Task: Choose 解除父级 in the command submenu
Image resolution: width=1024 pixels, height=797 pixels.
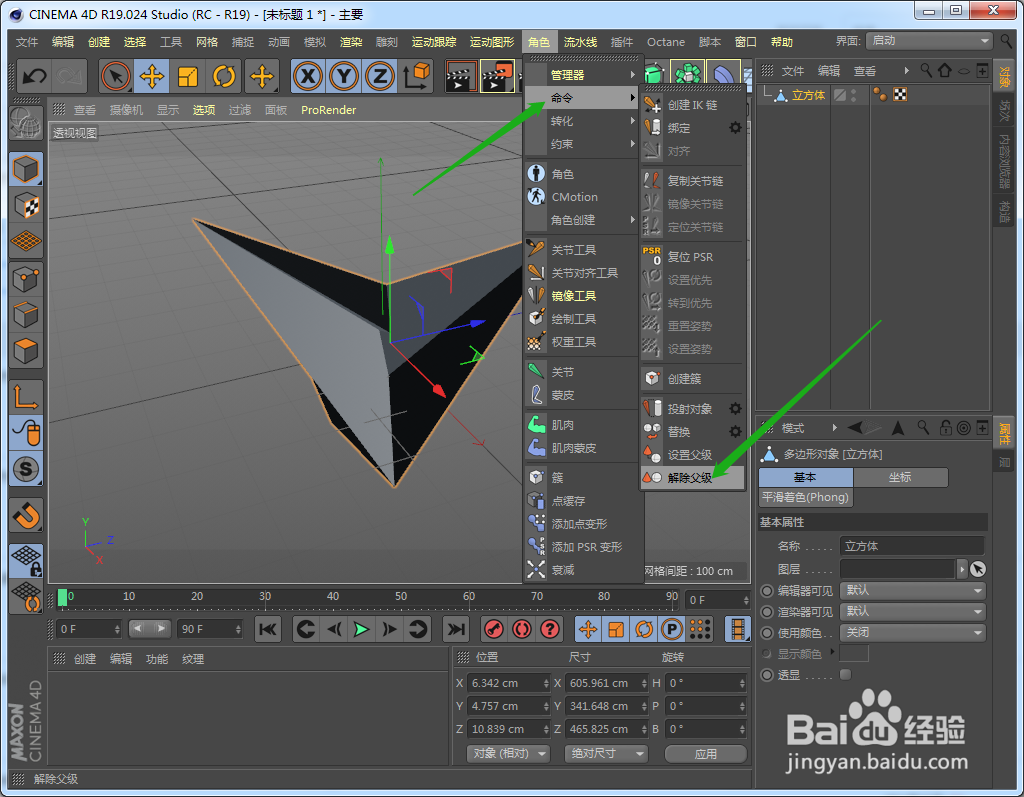Action: pyautogui.click(x=692, y=478)
